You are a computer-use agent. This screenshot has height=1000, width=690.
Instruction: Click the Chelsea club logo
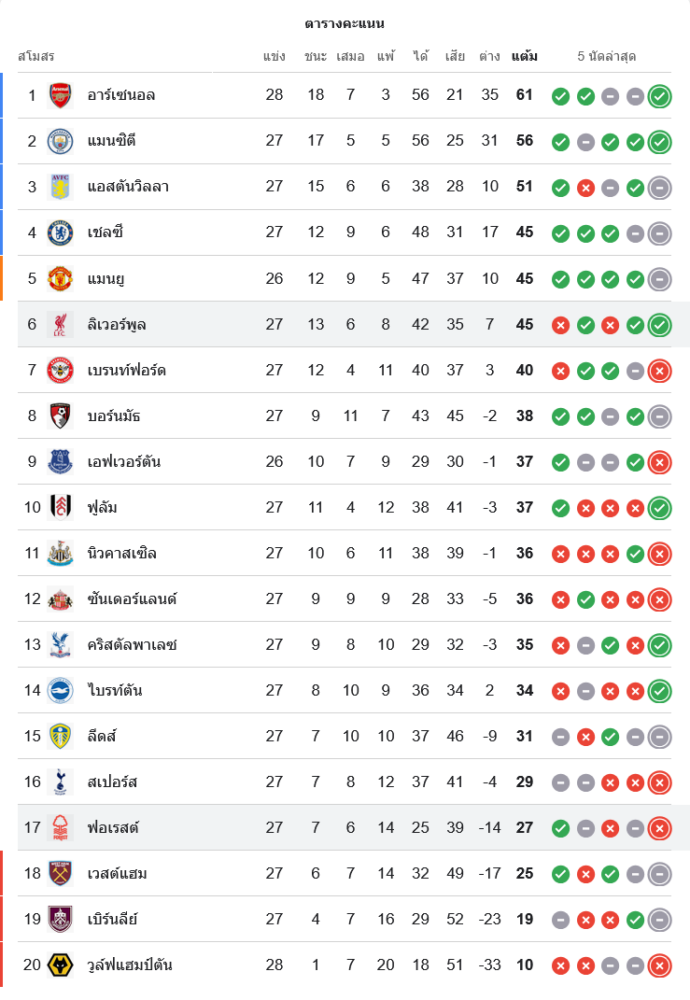coord(61,233)
